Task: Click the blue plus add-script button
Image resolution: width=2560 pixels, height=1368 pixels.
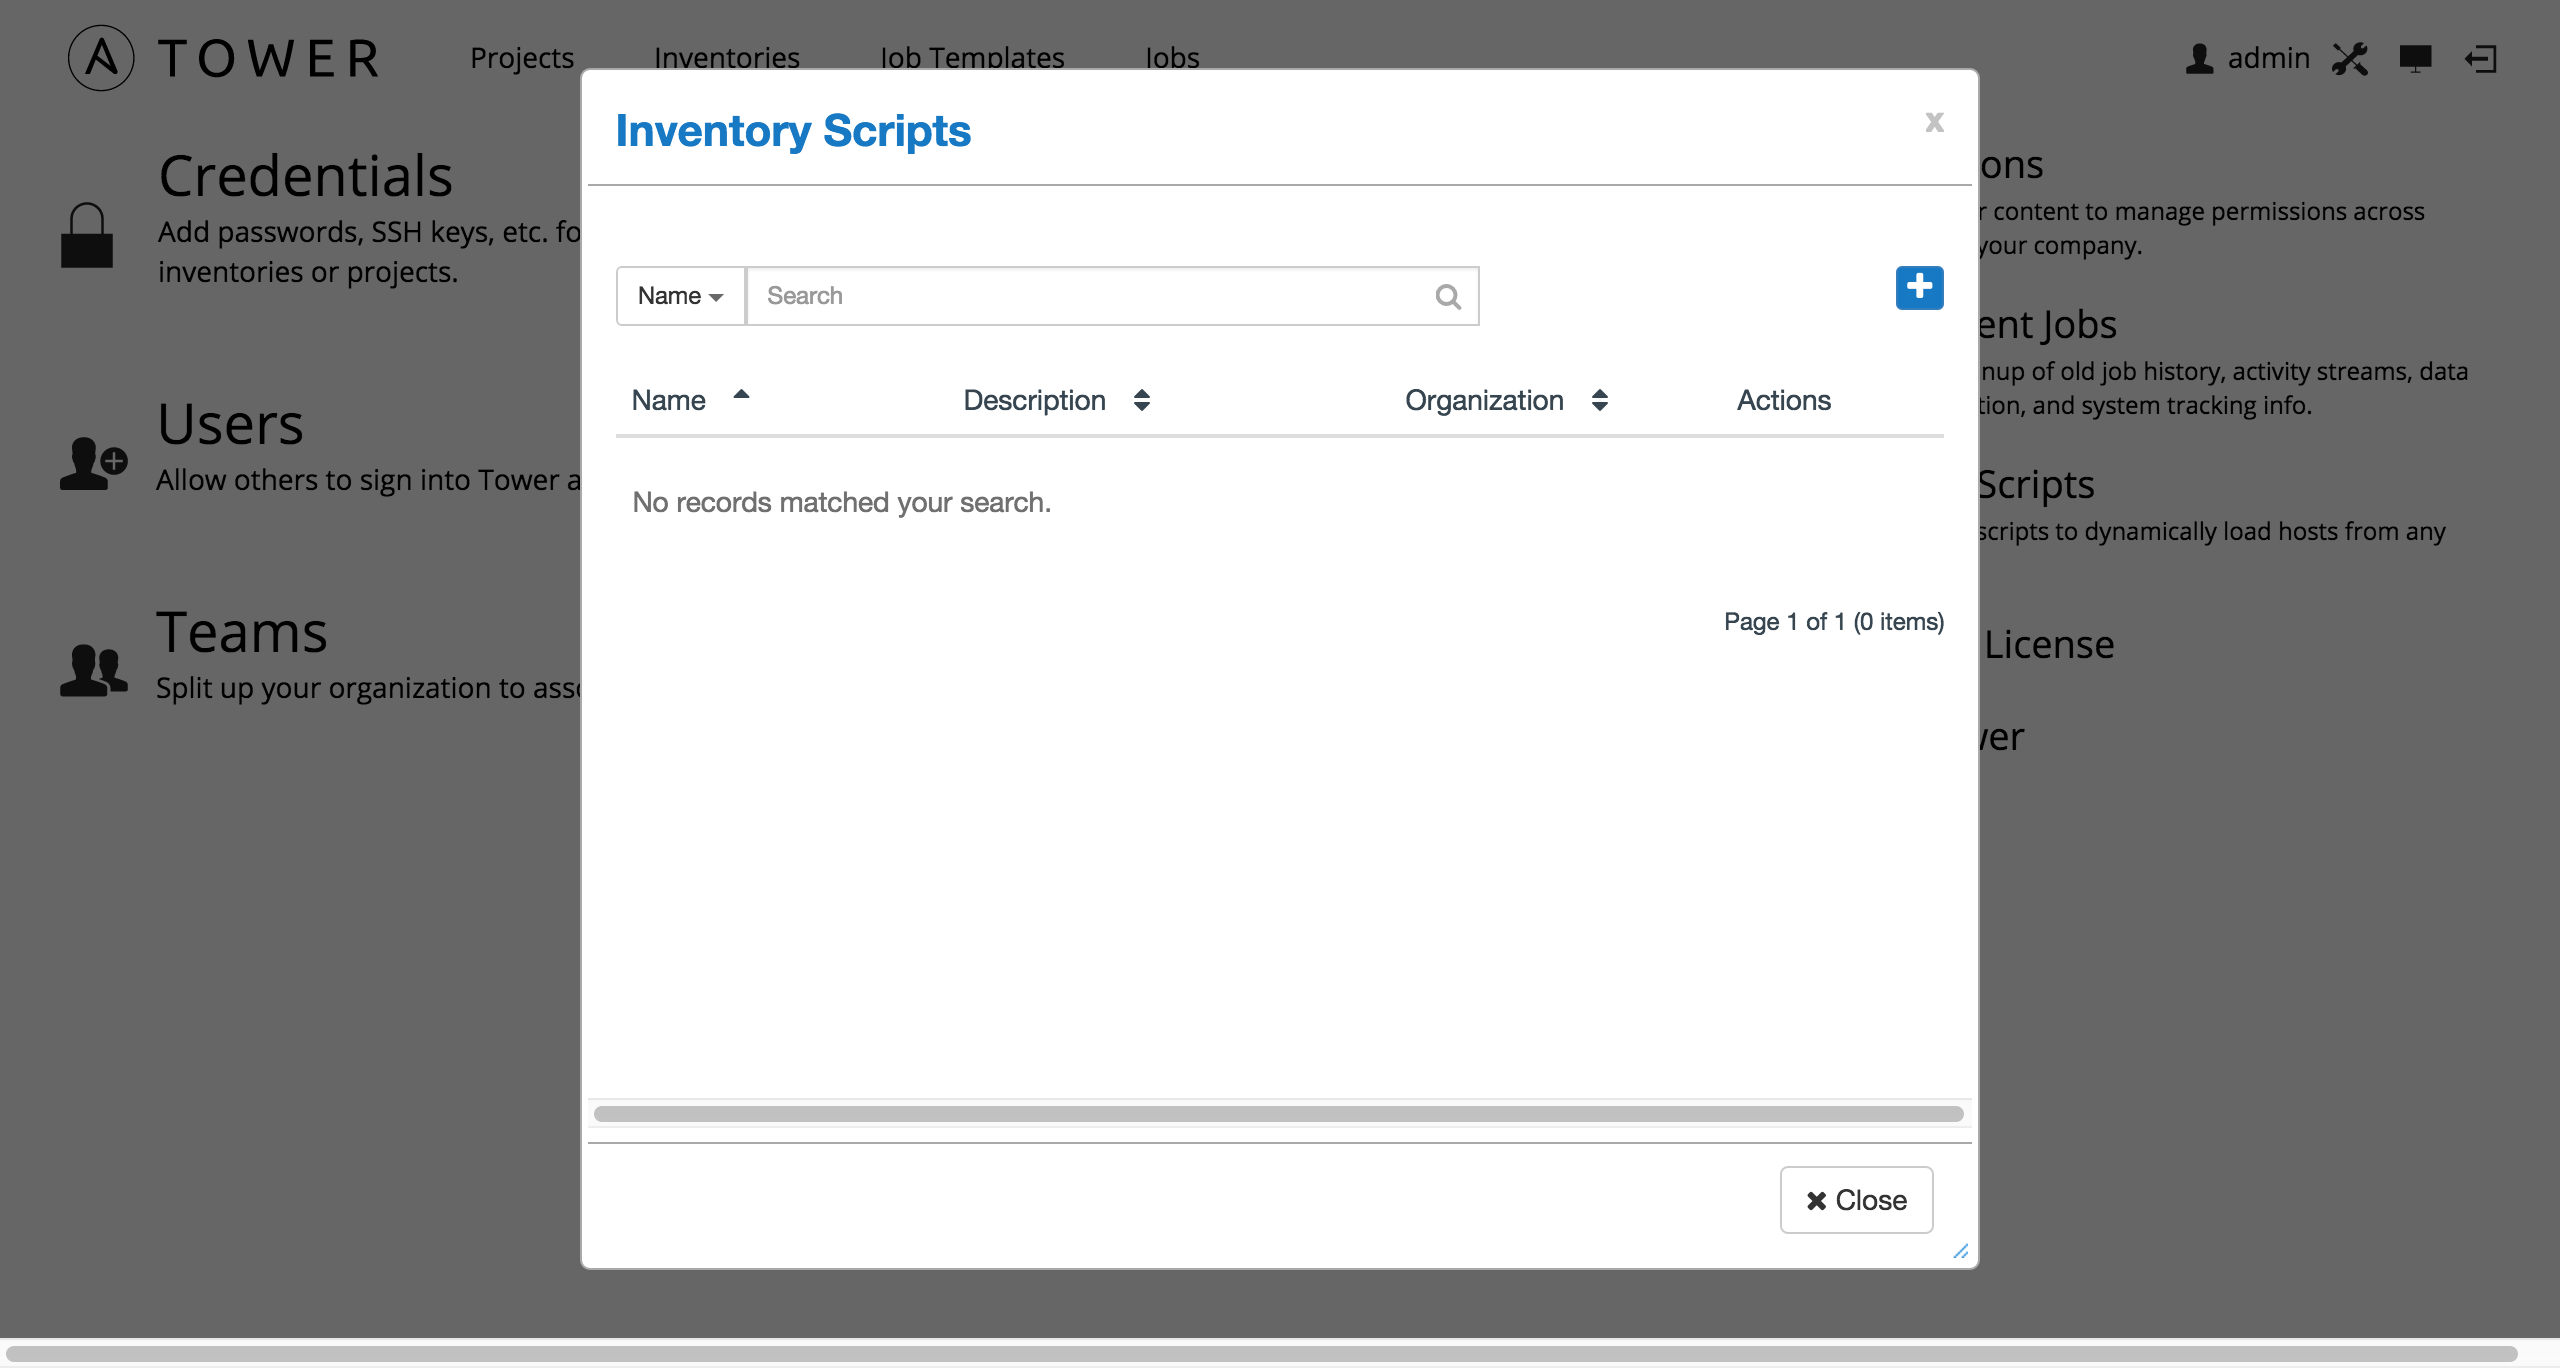Action: tap(1919, 288)
